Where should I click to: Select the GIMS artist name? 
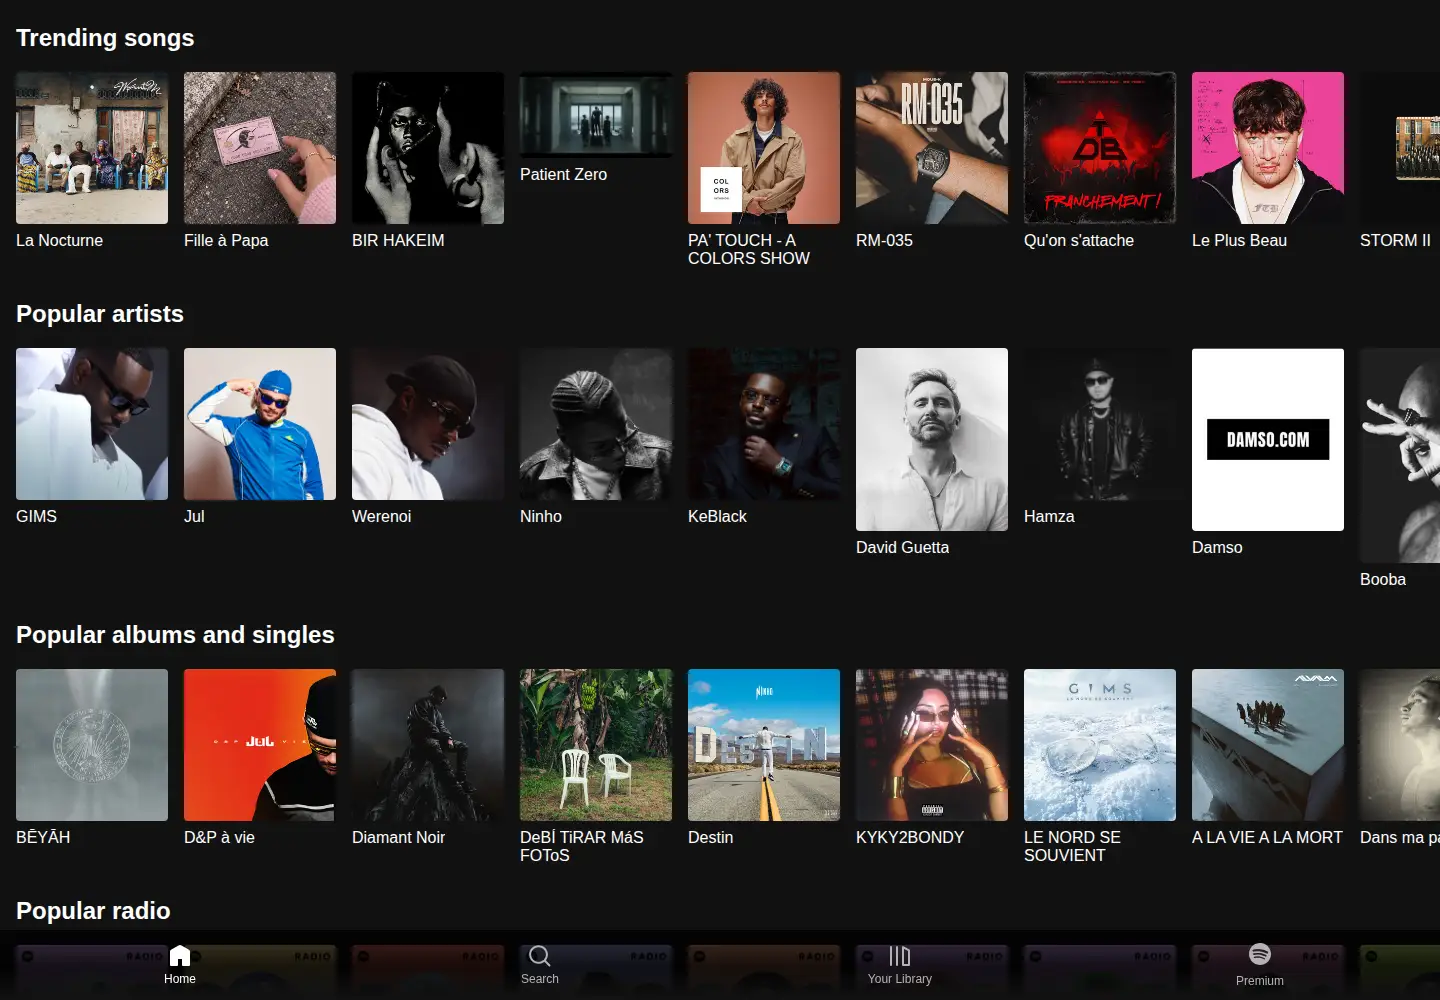pos(36,516)
